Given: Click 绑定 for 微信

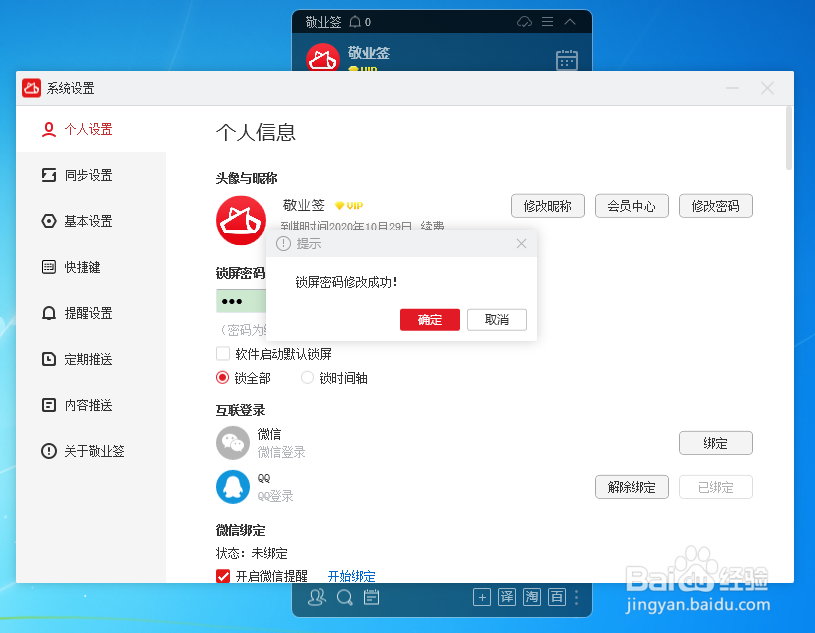Looking at the screenshot, I should click(716, 443).
